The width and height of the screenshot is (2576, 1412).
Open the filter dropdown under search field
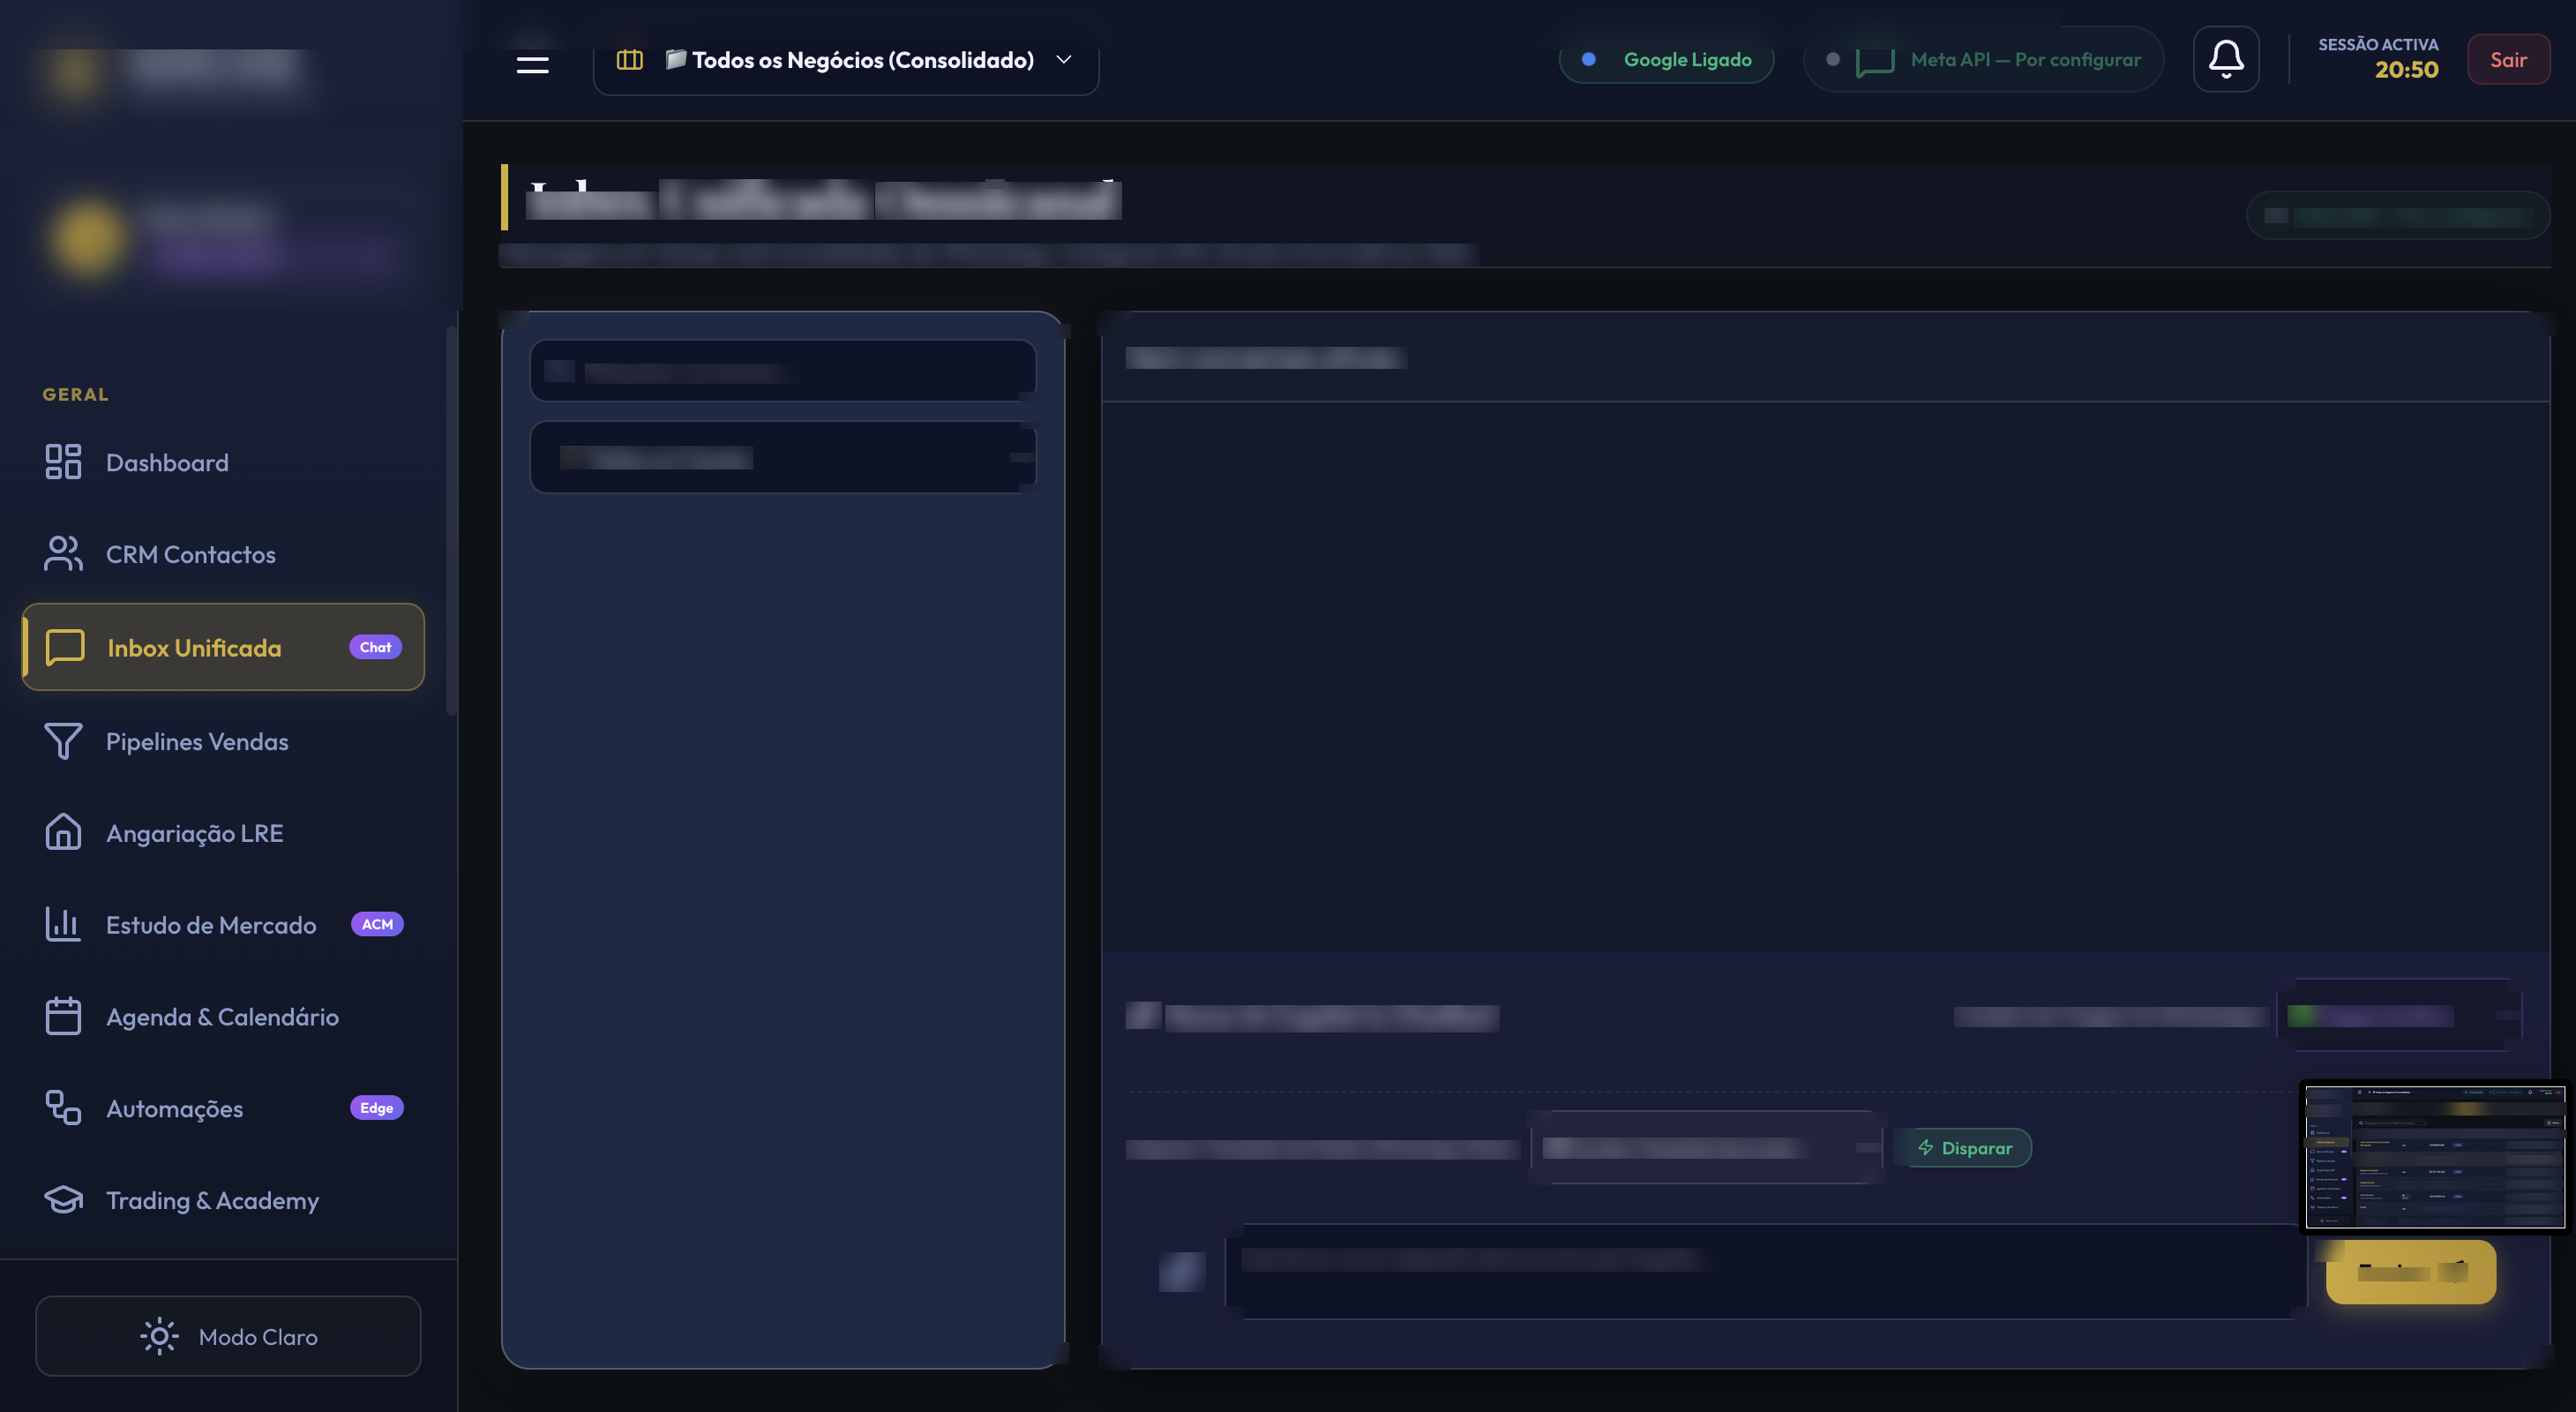pos(783,457)
